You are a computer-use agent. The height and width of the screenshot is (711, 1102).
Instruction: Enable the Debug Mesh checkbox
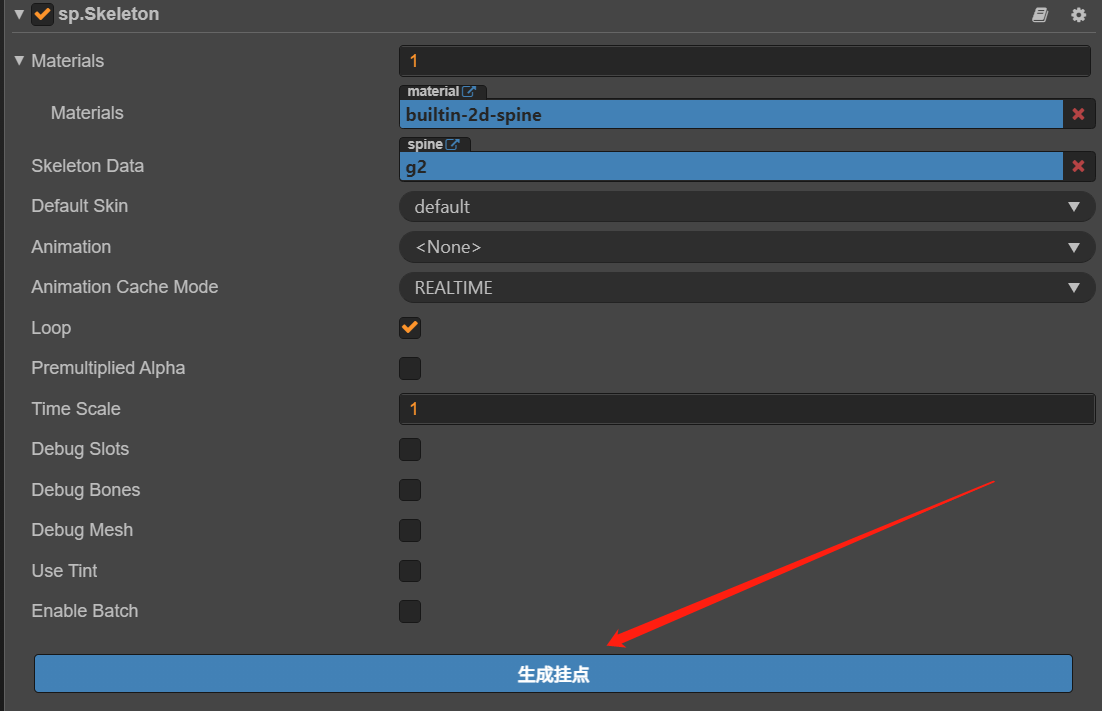coord(410,530)
